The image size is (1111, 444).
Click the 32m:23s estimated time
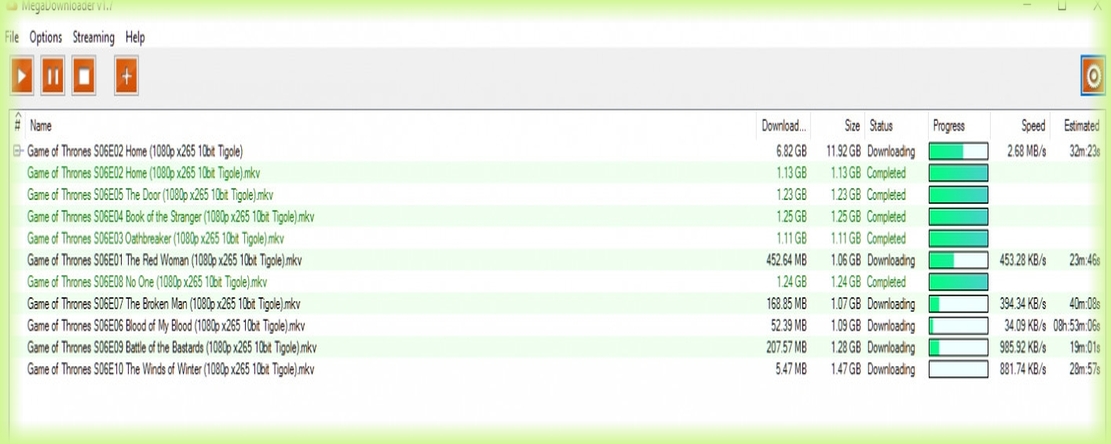(x=1085, y=151)
